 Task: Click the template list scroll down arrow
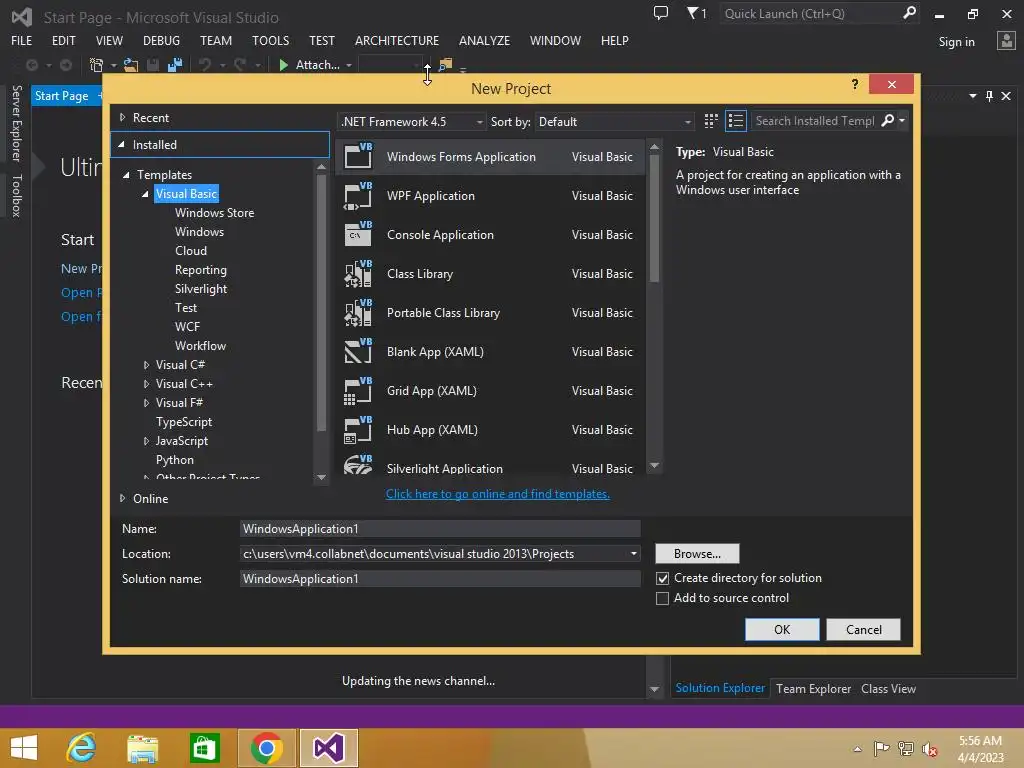point(654,466)
